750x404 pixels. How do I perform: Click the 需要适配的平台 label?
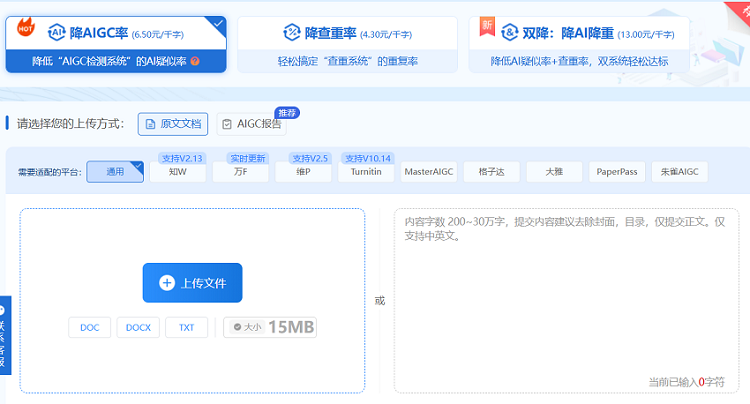[50, 172]
